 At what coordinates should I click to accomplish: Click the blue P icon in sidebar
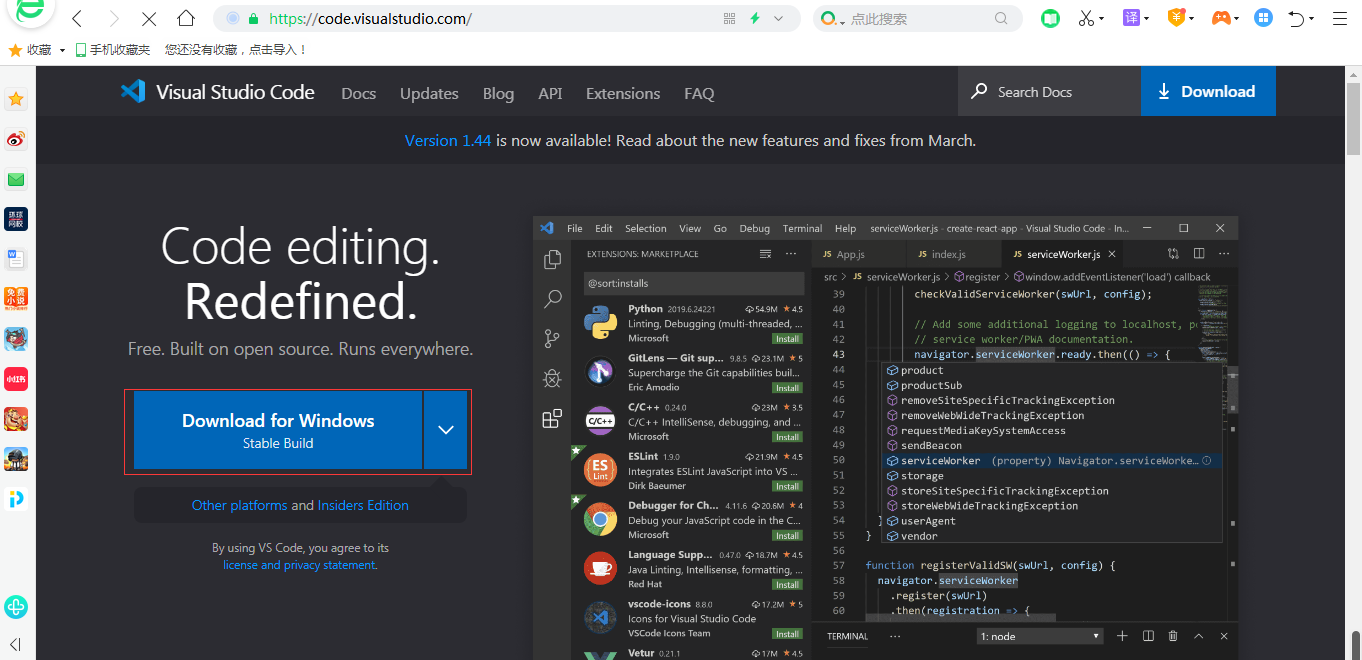(x=16, y=499)
